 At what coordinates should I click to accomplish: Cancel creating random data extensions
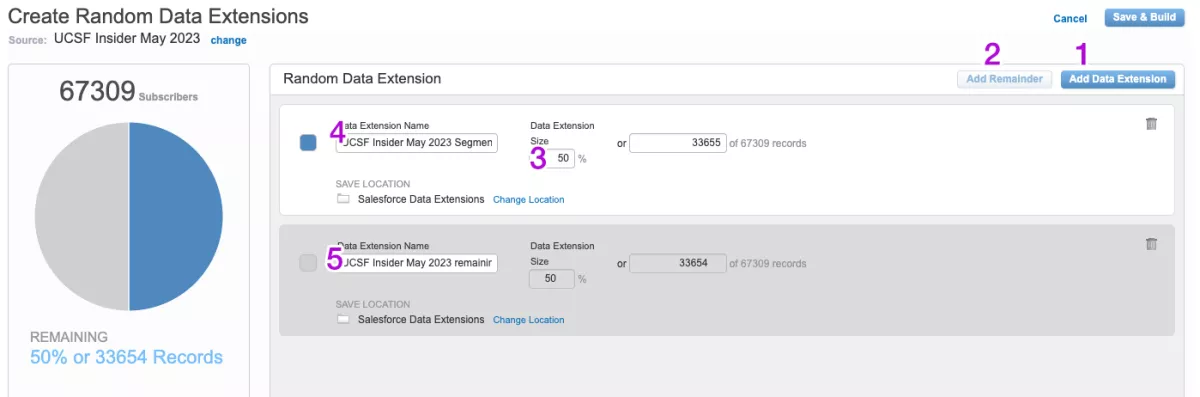[1070, 19]
